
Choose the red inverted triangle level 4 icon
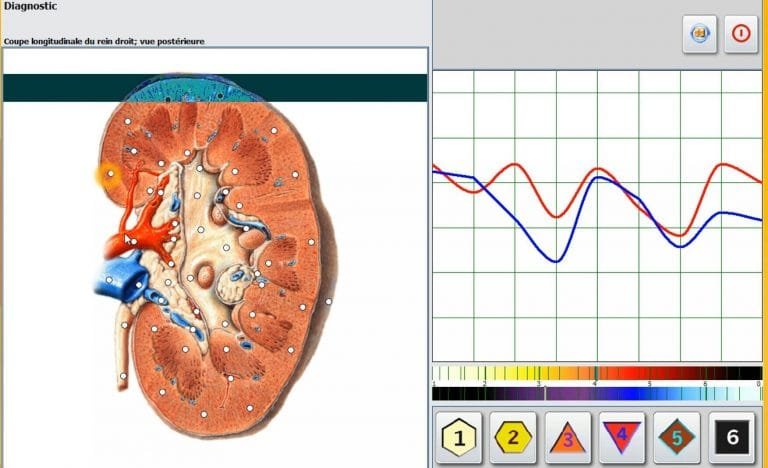click(x=622, y=437)
